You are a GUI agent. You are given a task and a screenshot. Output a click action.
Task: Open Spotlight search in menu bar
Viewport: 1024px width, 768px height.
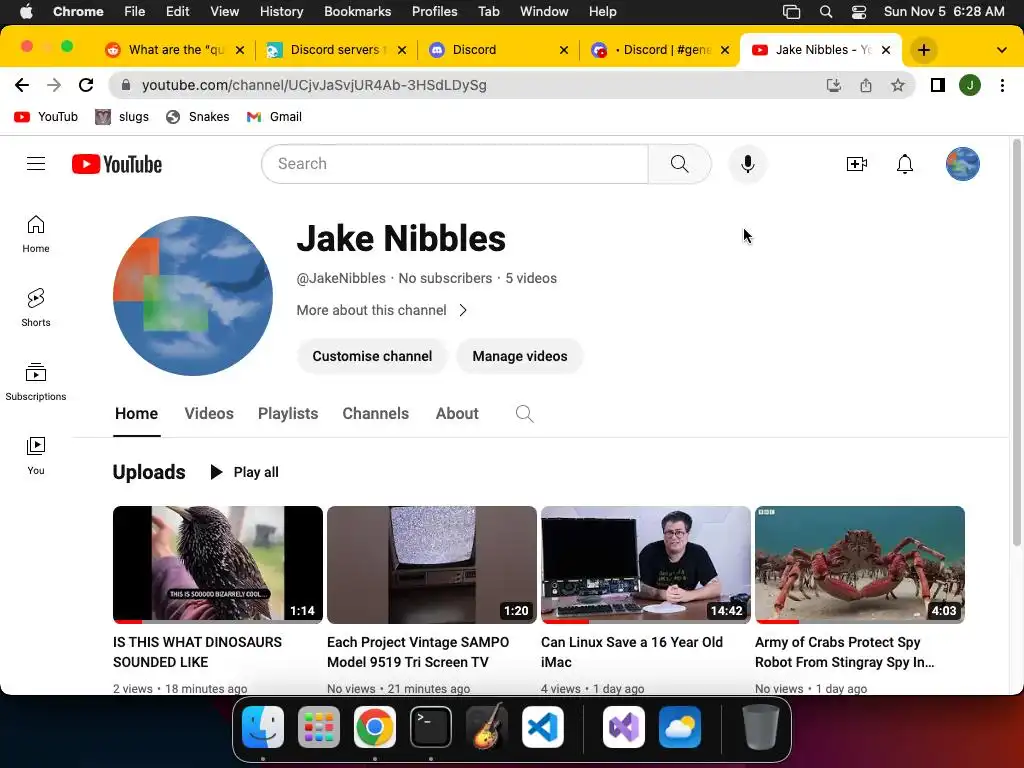pyautogui.click(x=825, y=11)
